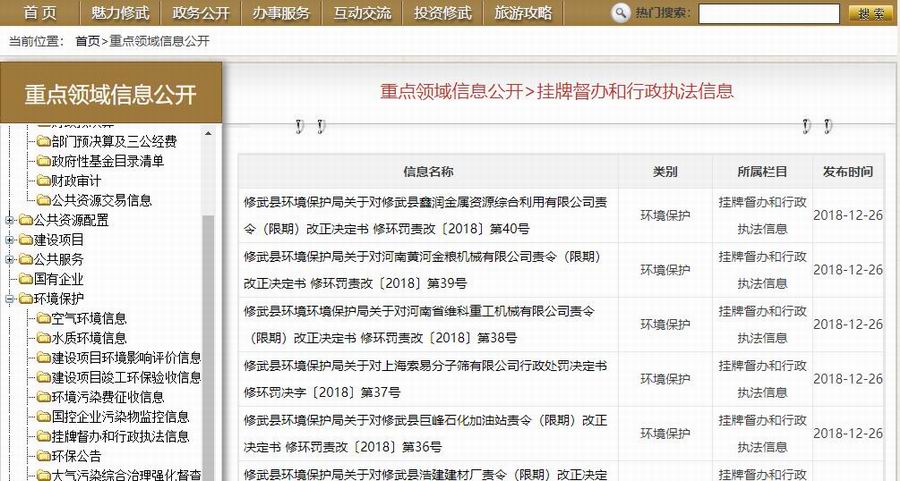Screen dimensions: 900x481
Task: Select 挂牌督办和行政执法信息 in the tree
Action: [121, 436]
